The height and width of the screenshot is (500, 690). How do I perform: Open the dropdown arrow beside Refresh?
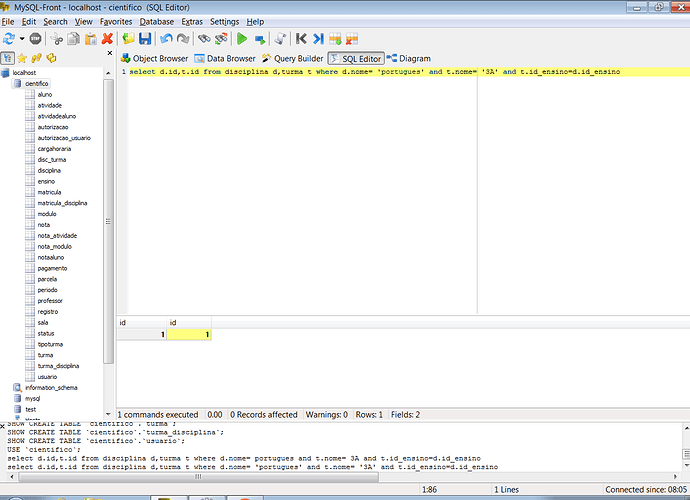[21, 38]
